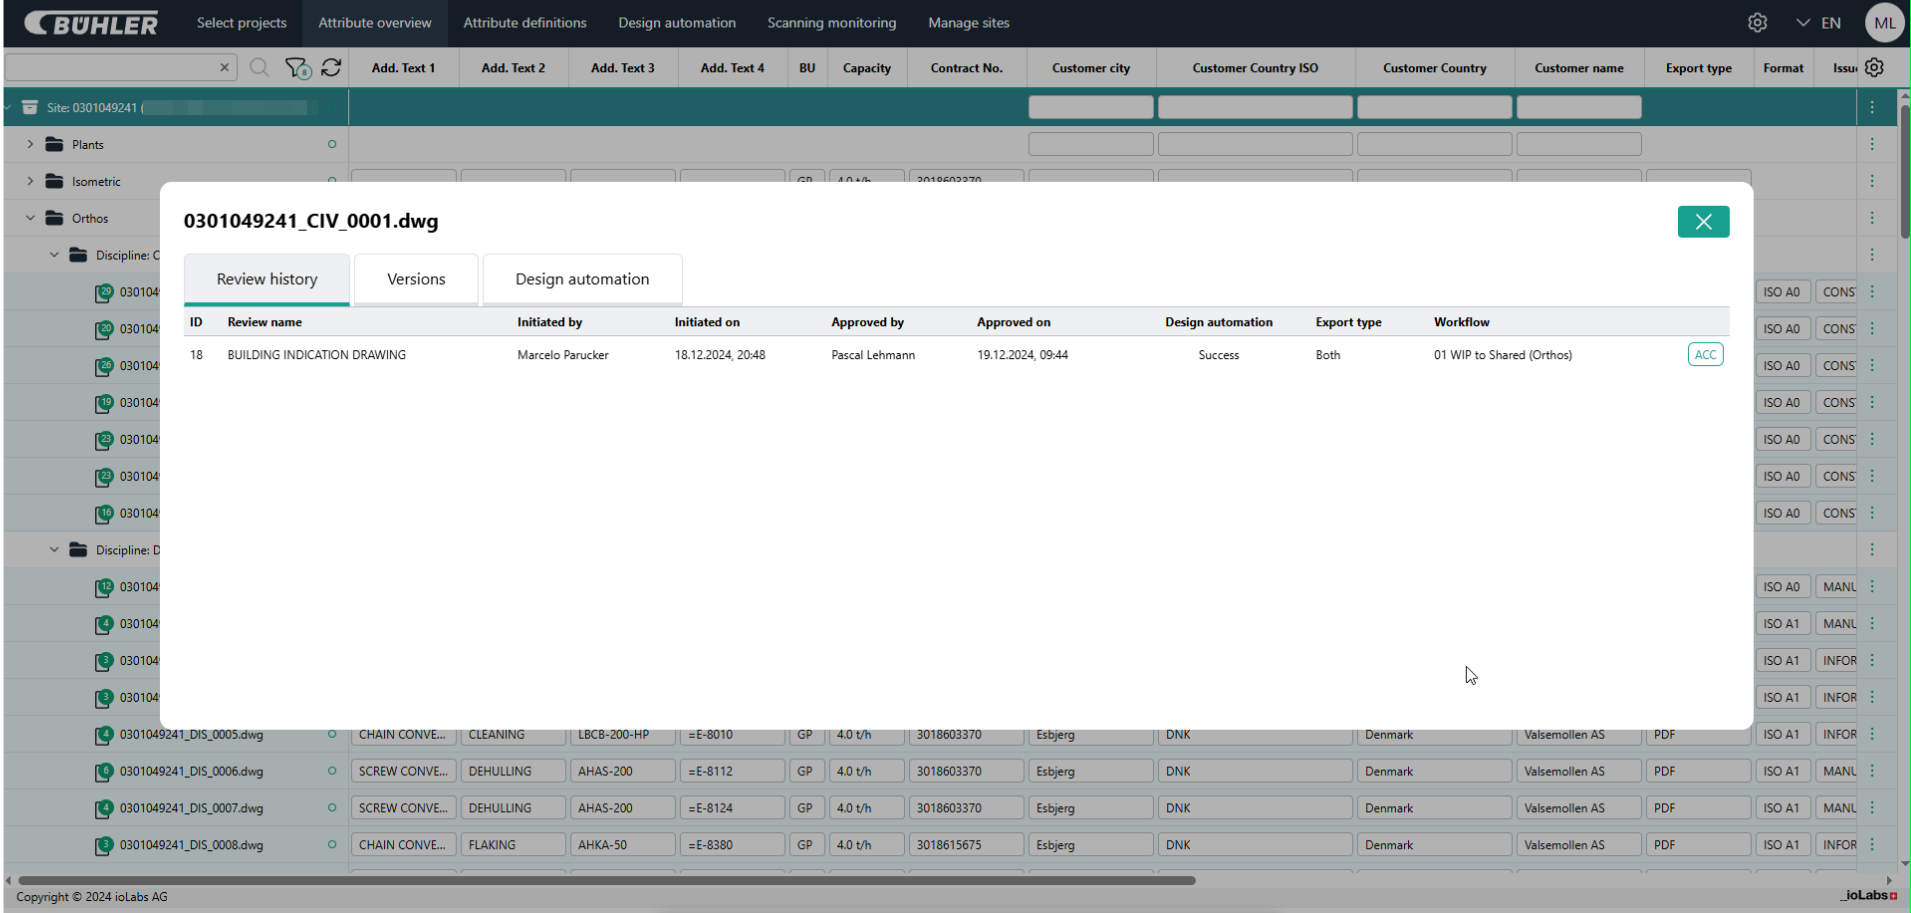
Task: Collapse the Site 0301049241 node
Action: [8, 107]
